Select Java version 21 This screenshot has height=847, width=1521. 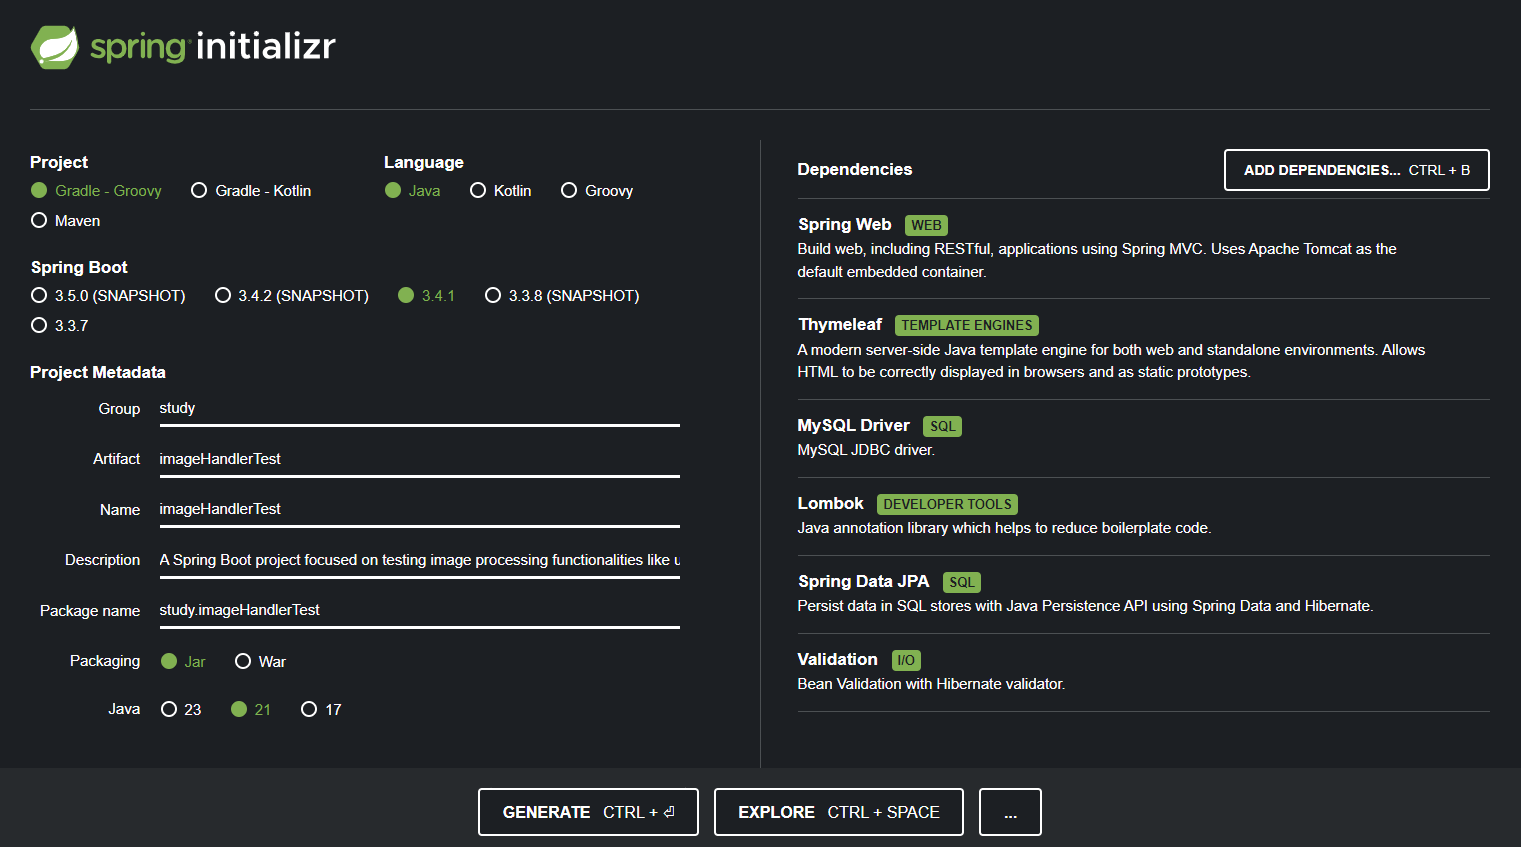(x=251, y=709)
